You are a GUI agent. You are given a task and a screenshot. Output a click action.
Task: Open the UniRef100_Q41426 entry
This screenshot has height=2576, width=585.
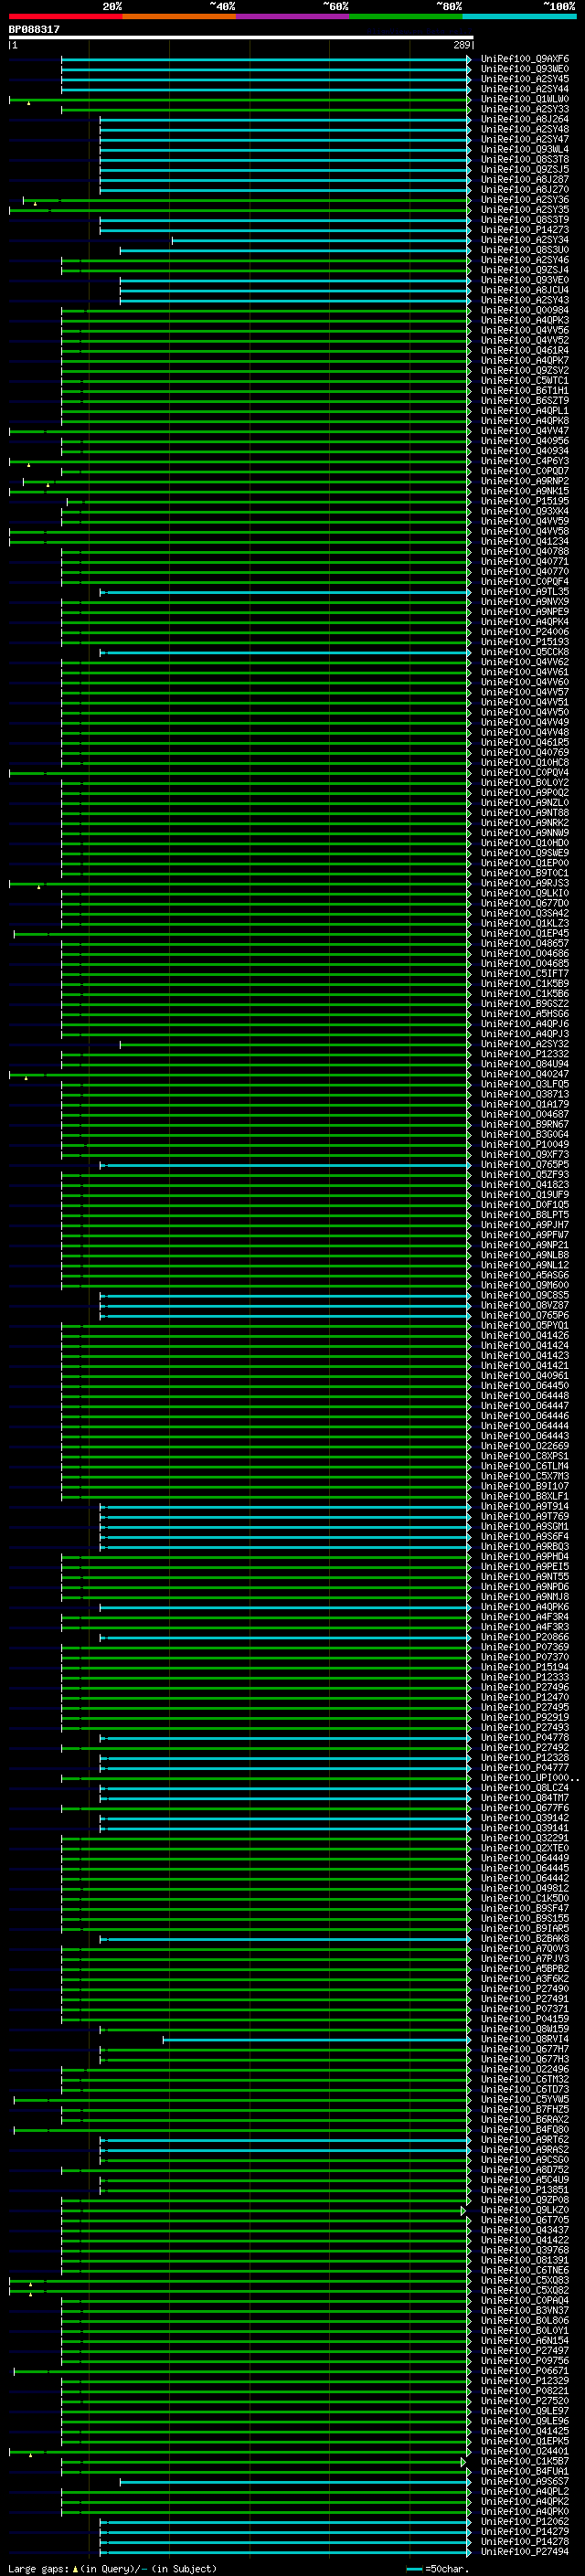[x=525, y=1335]
